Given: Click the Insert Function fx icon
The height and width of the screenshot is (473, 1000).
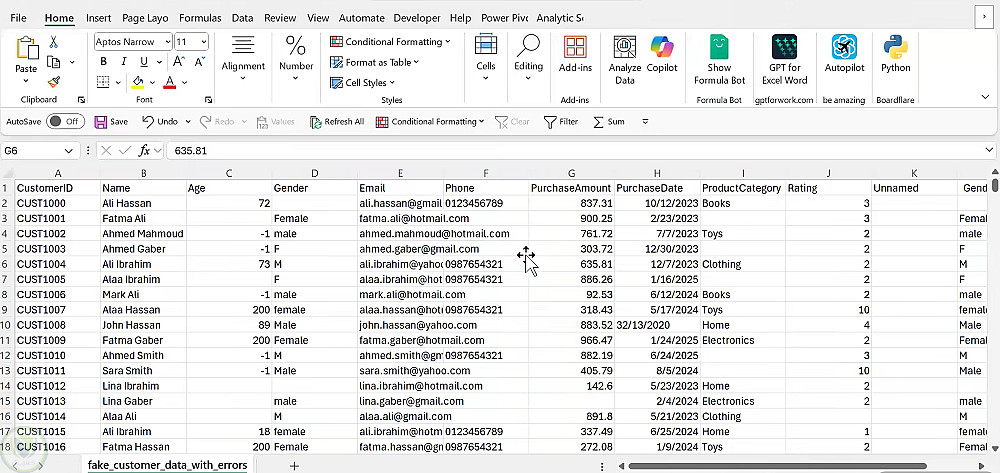Looking at the screenshot, I should (145, 150).
